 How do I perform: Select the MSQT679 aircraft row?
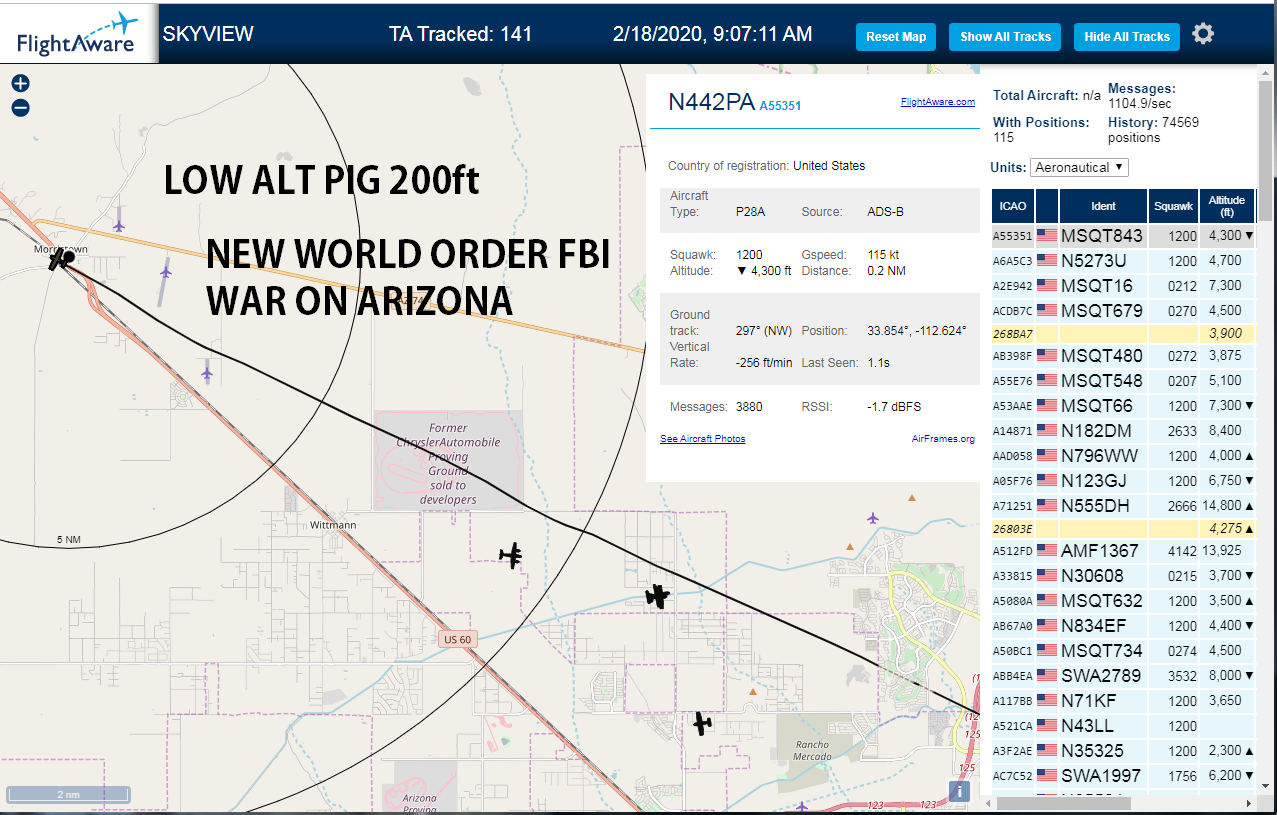(1123, 311)
